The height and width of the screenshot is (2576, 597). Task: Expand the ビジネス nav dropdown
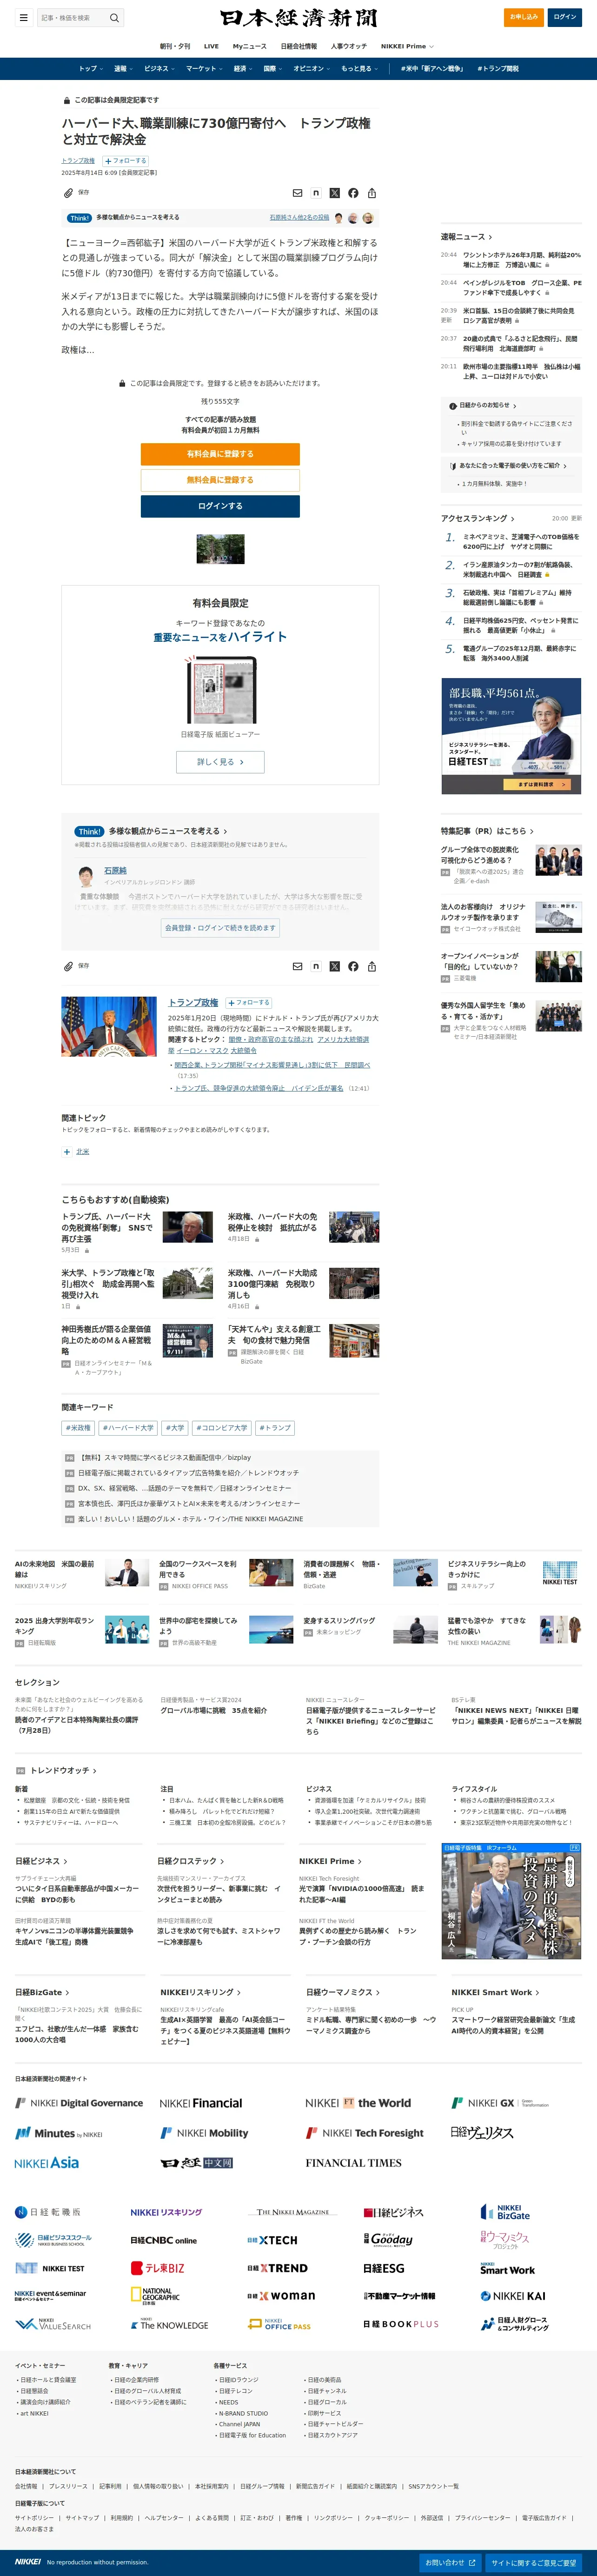[x=159, y=69]
